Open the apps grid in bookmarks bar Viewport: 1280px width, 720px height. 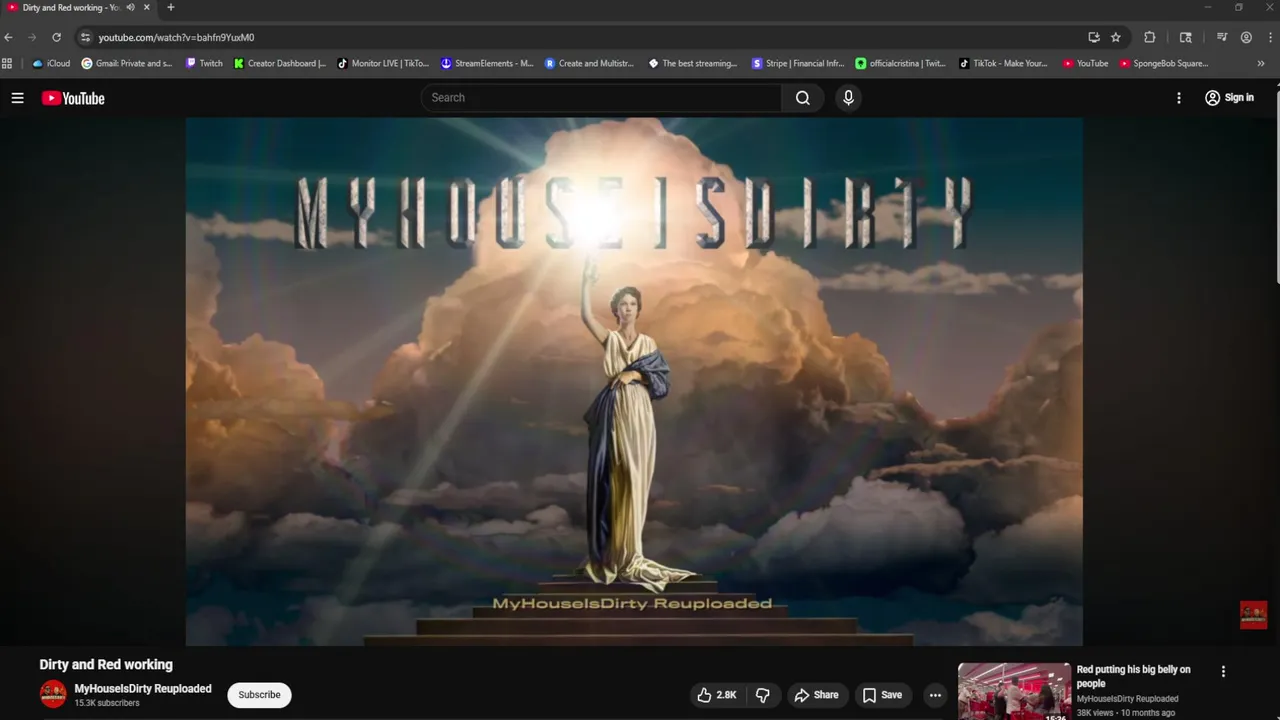[x=7, y=63]
